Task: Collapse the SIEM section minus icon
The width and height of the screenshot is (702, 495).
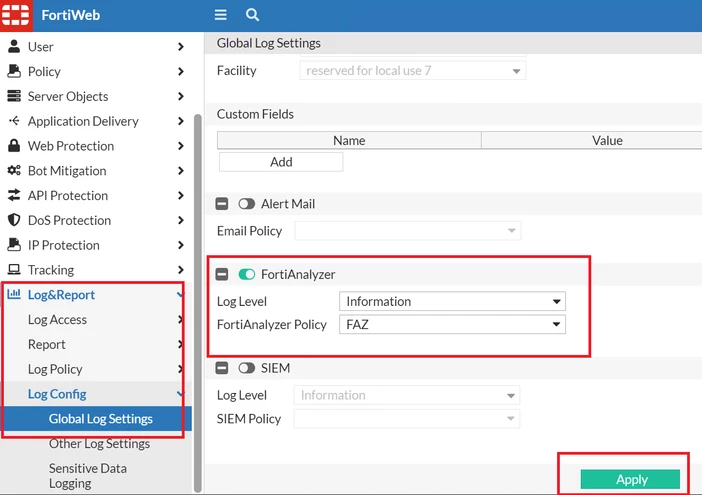Action: pyautogui.click(x=222, y=368)
